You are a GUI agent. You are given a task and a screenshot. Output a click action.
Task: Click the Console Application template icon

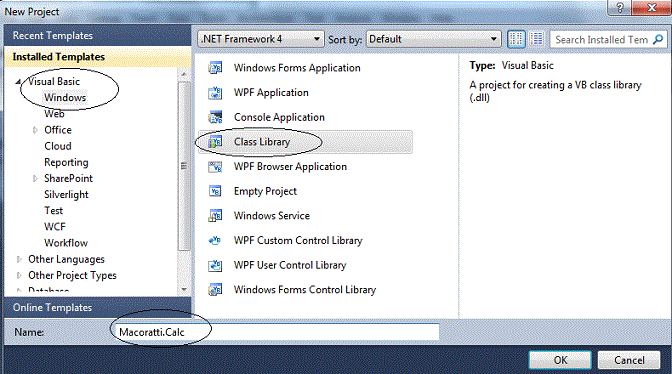tap(215, 117)
